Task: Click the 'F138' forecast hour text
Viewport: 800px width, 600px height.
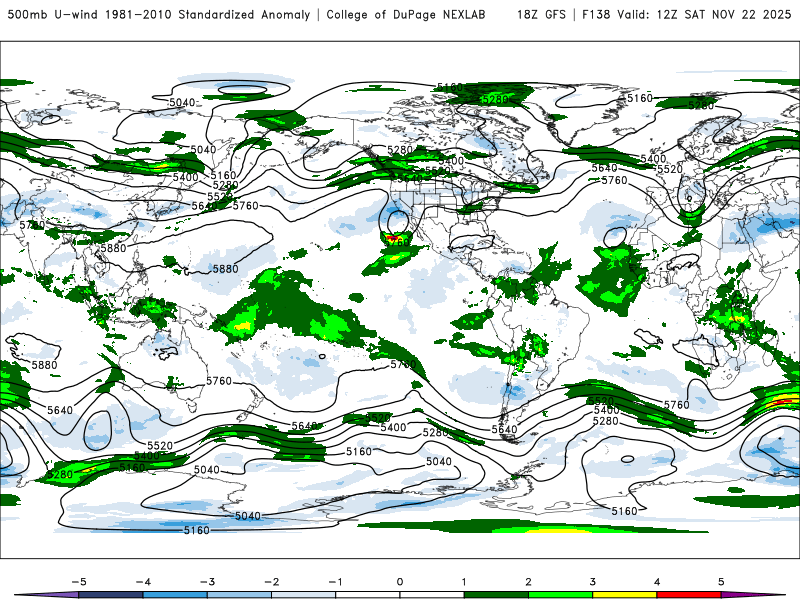Action: click(x=596, y=14)
